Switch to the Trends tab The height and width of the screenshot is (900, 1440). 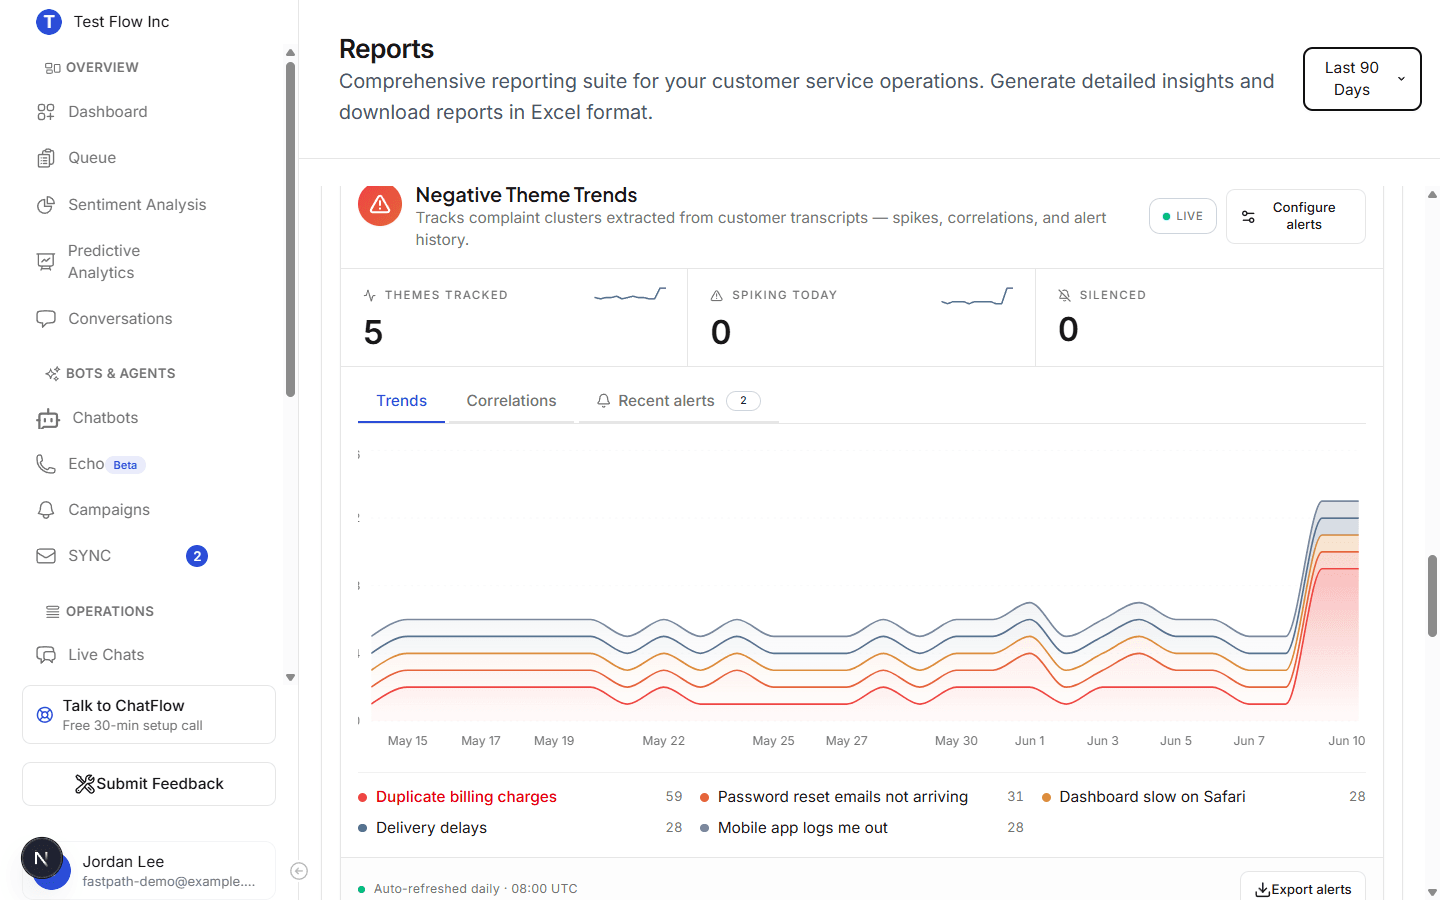(x=402, y=401)
